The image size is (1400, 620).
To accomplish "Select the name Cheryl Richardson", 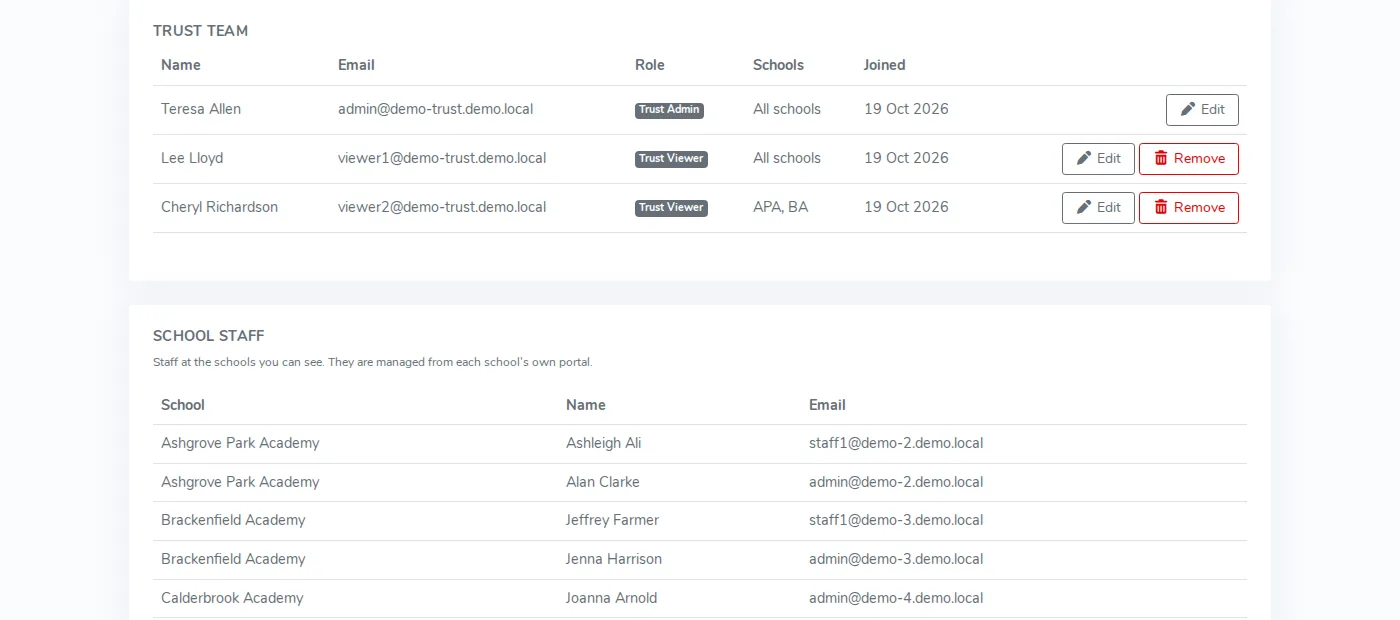I will 219,207.
